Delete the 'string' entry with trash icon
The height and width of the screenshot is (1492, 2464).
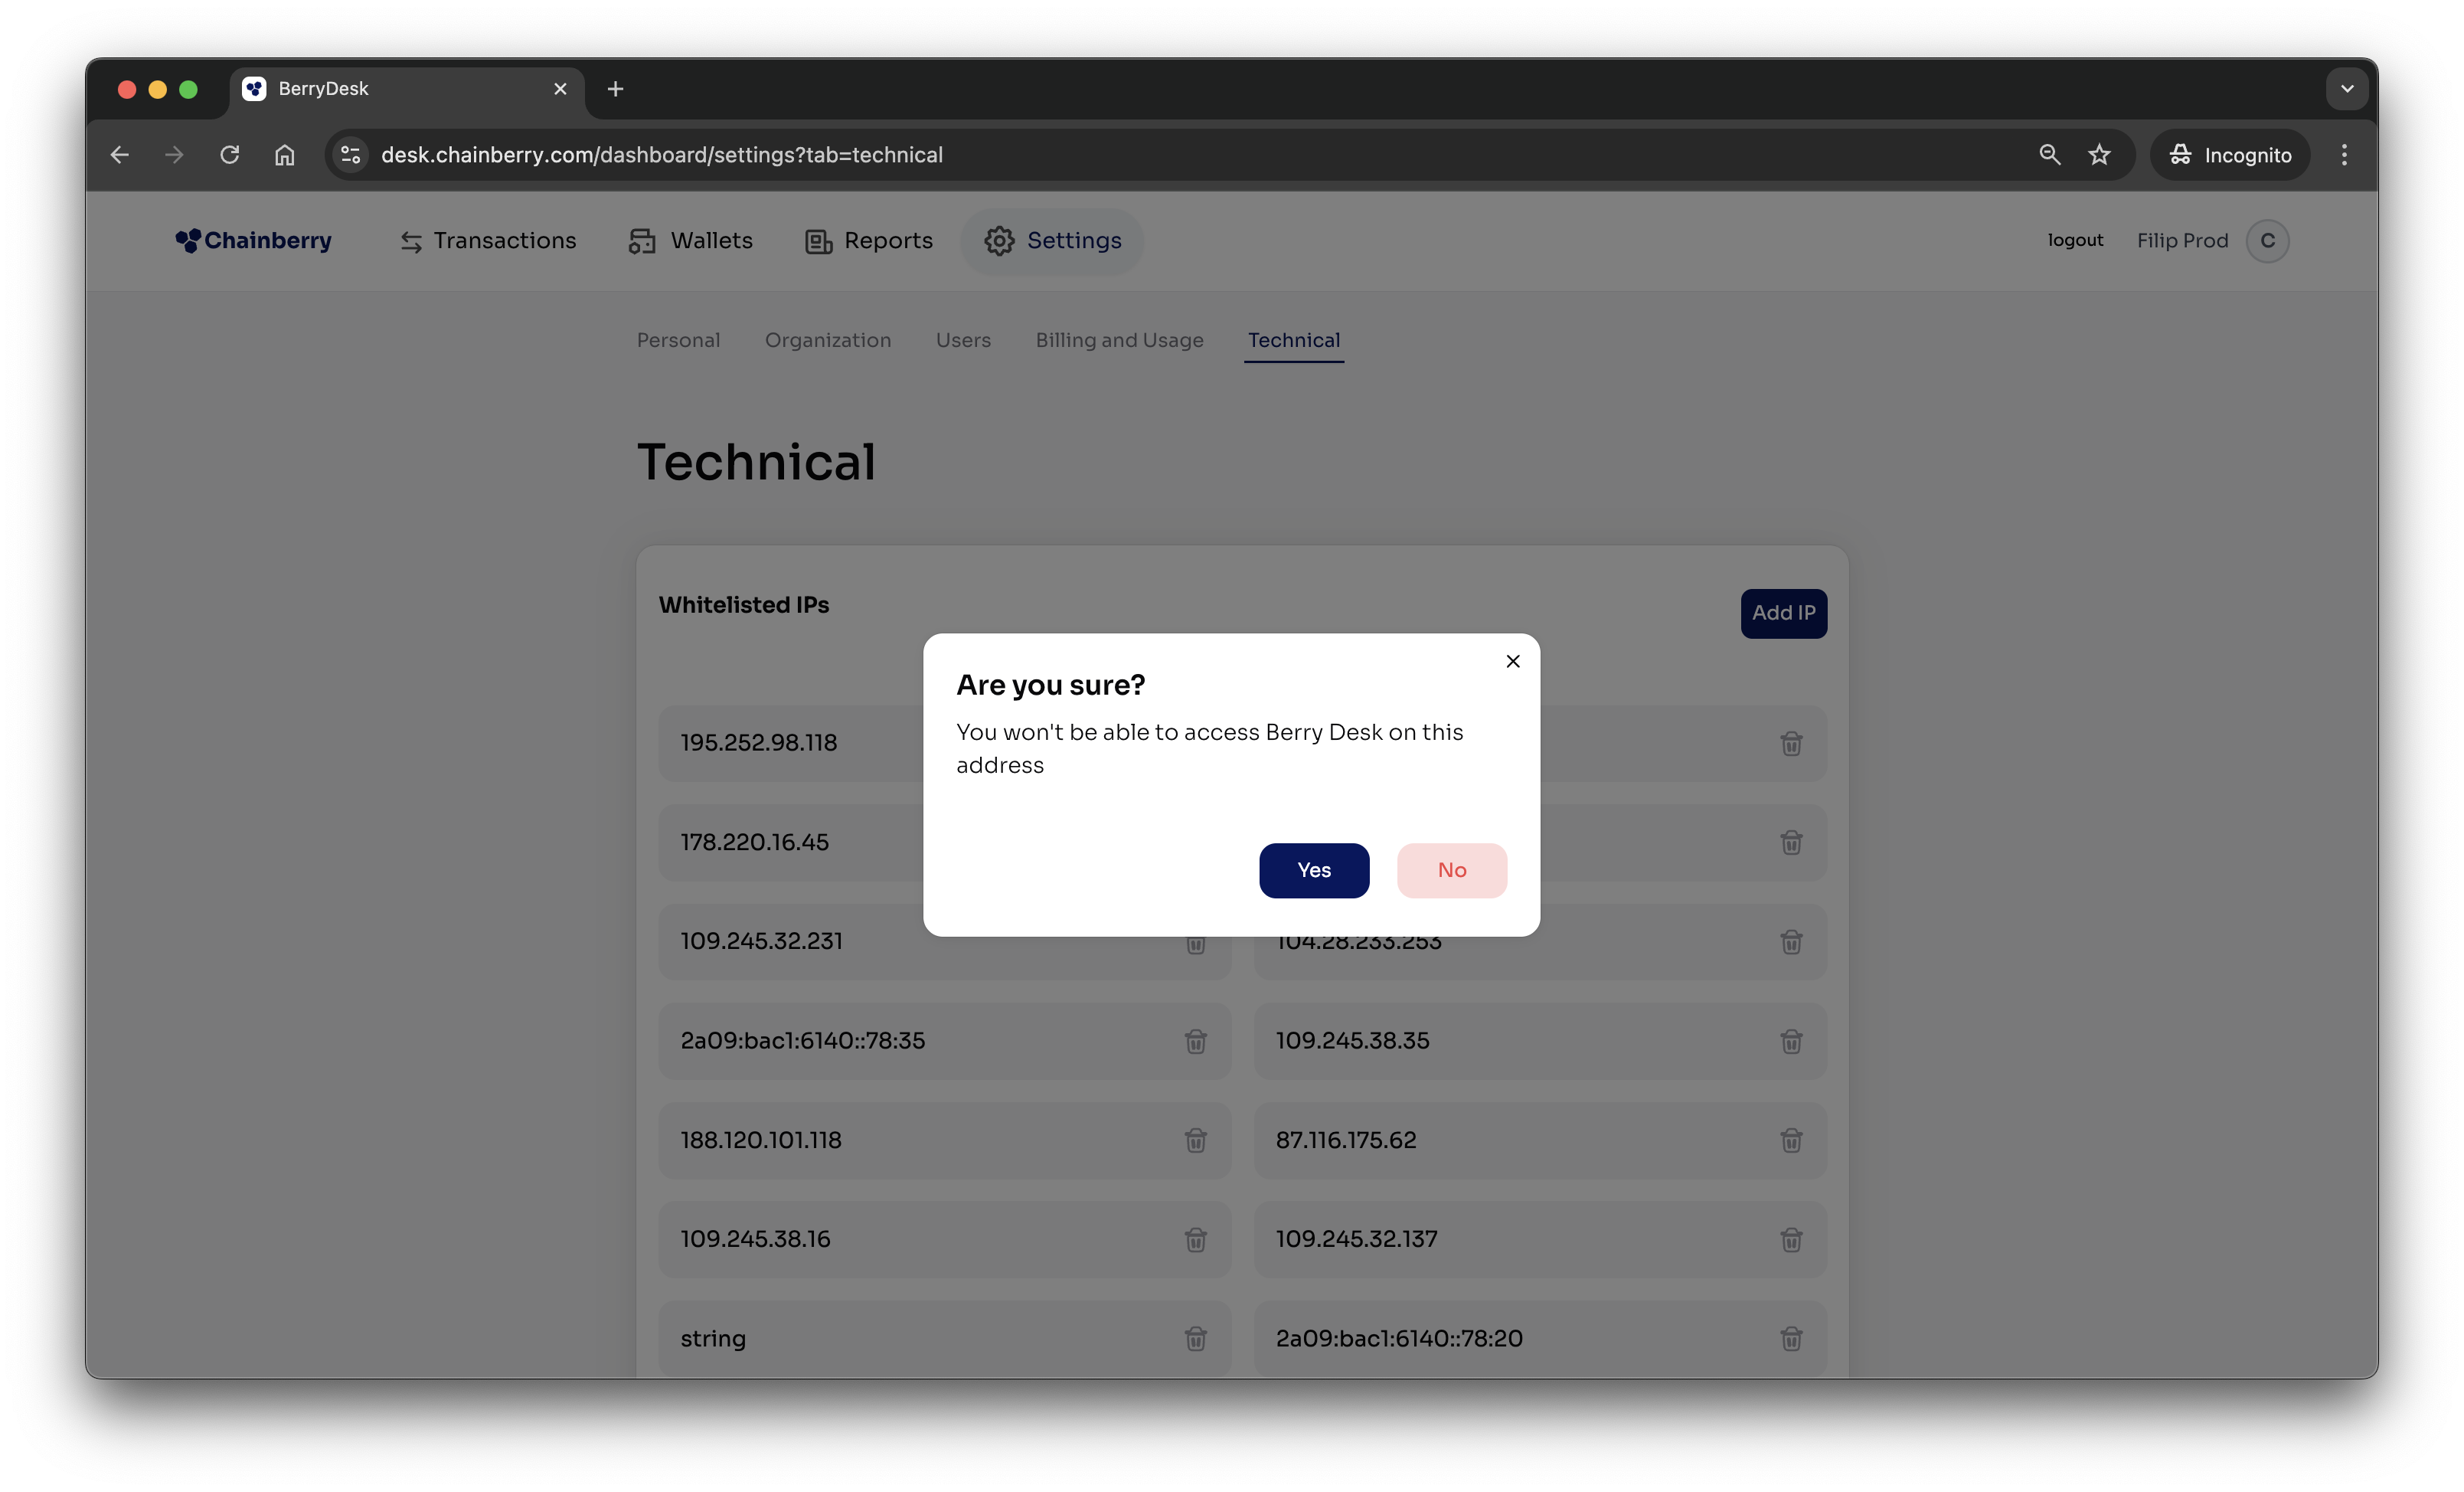pyautogui.click(x=1195, y=1338)
